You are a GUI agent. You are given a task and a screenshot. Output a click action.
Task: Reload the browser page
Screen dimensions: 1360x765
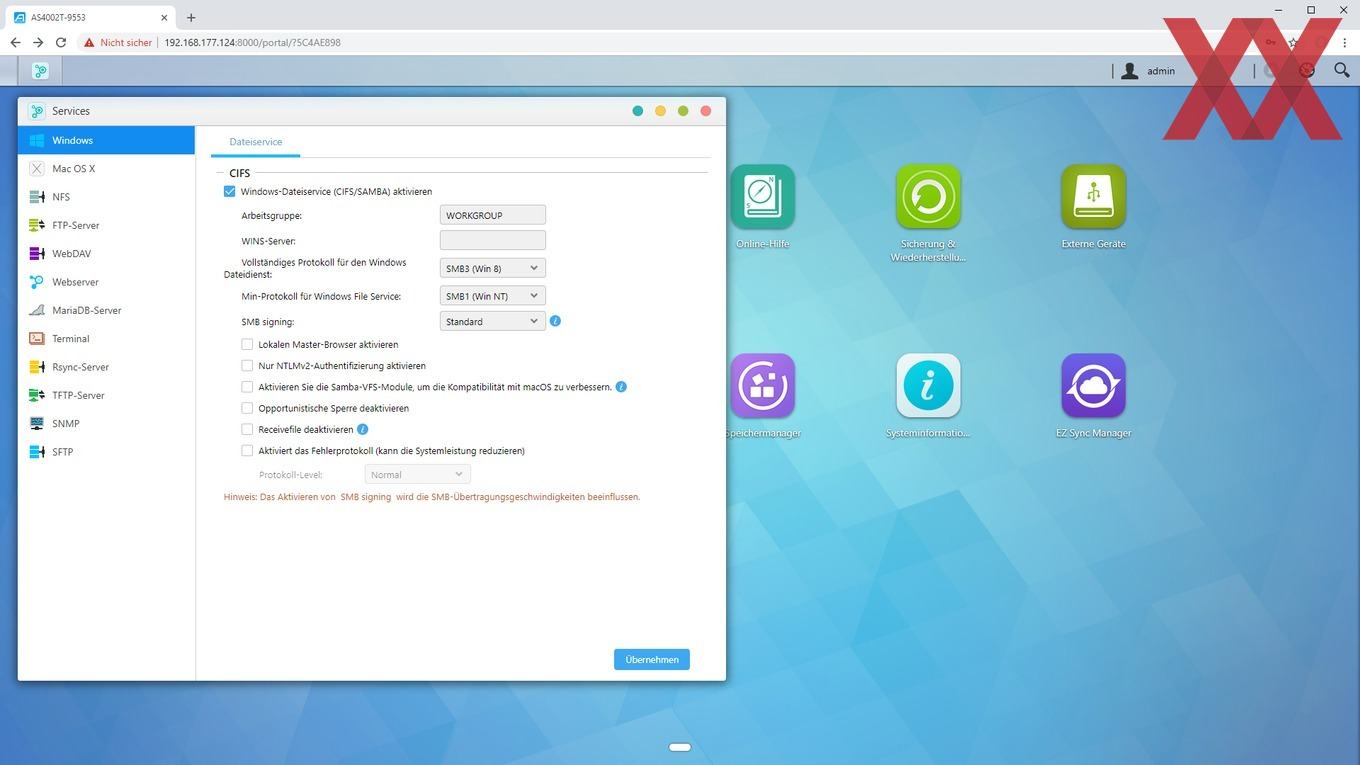(61, 43)
